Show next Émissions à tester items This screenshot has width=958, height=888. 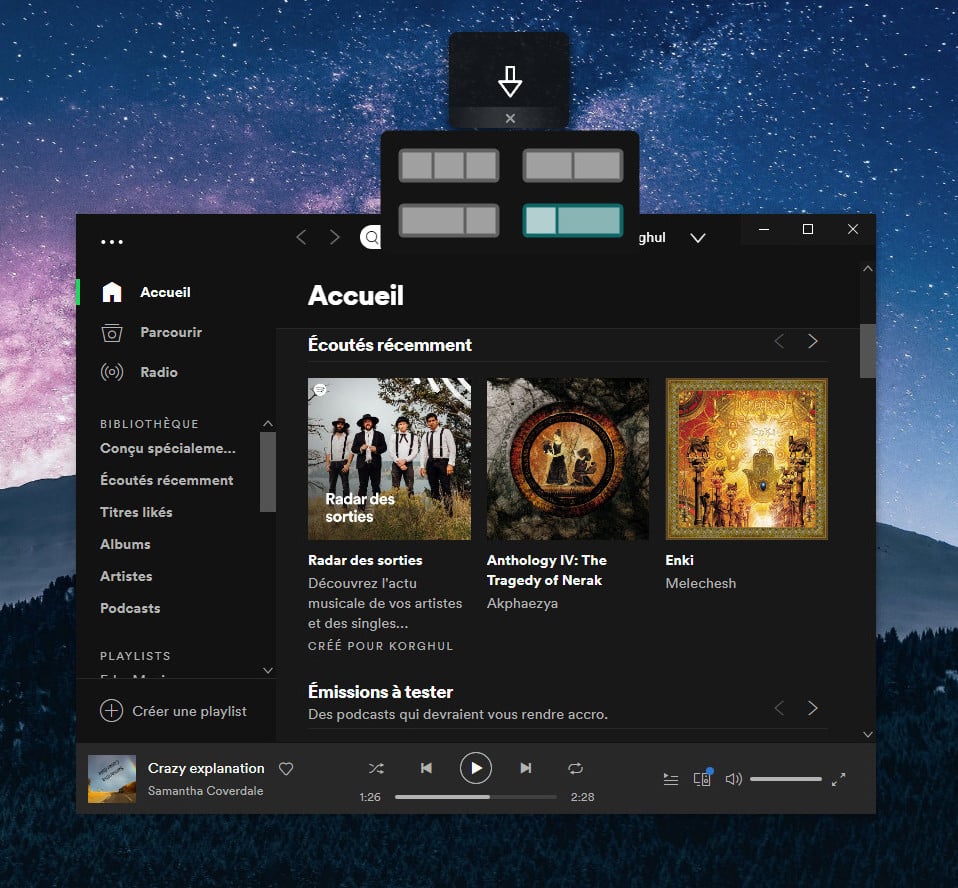813,708
